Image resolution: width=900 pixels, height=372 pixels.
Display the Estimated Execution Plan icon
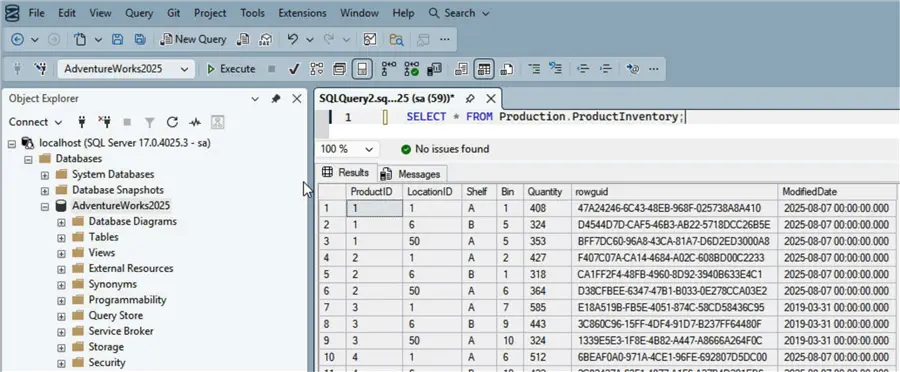tap(316, 69)
